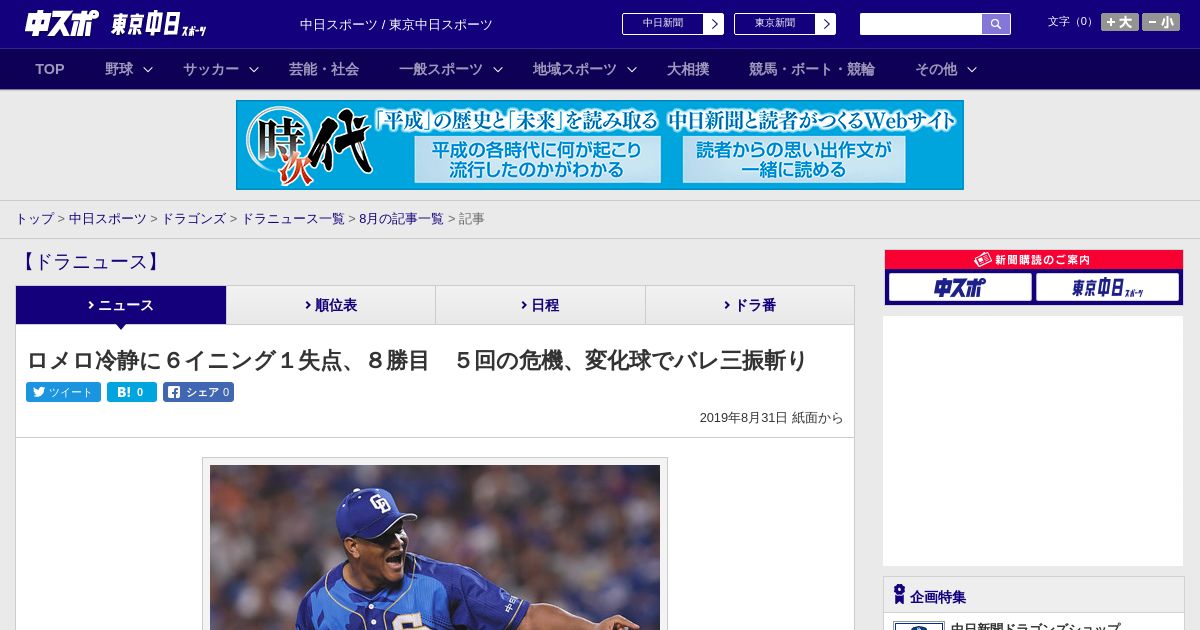
Task: Click the 企画特集 section heading
Action: click(x=938, y=597)
